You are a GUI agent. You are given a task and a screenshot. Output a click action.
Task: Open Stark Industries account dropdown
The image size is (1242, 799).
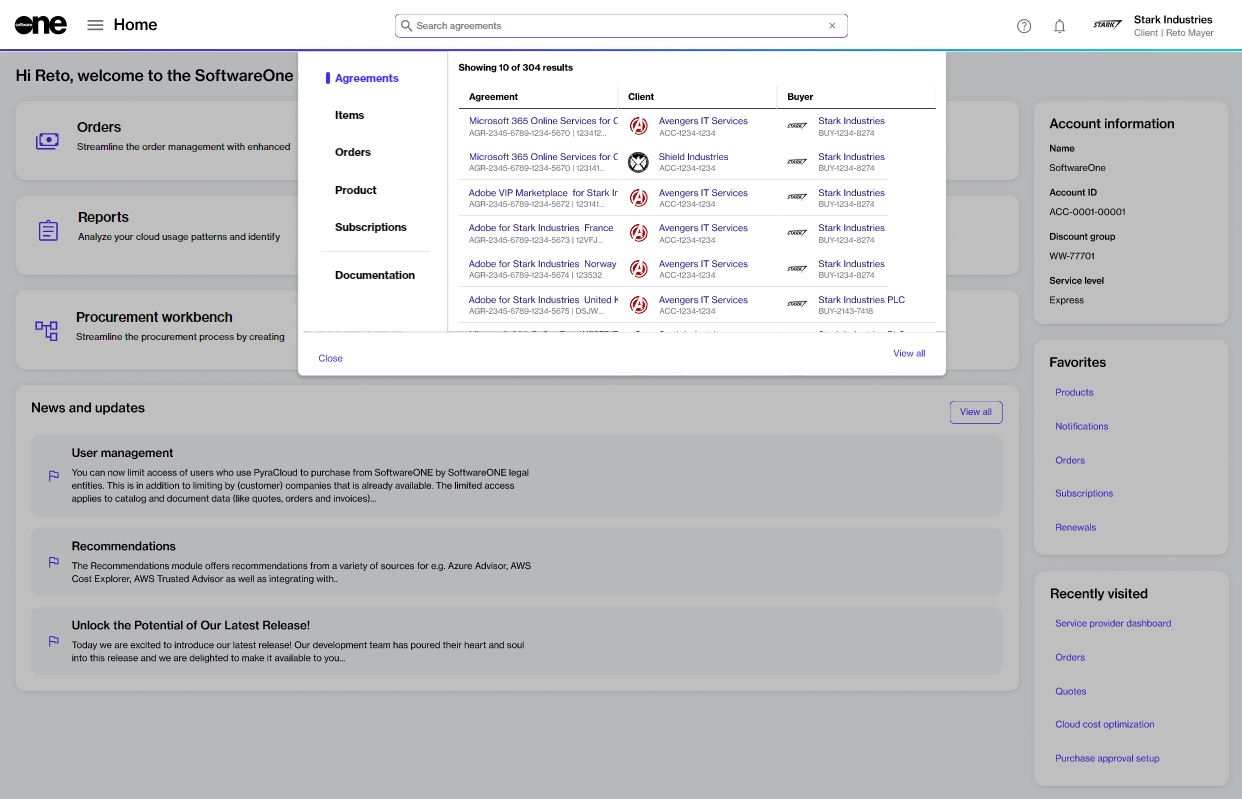1172,26
